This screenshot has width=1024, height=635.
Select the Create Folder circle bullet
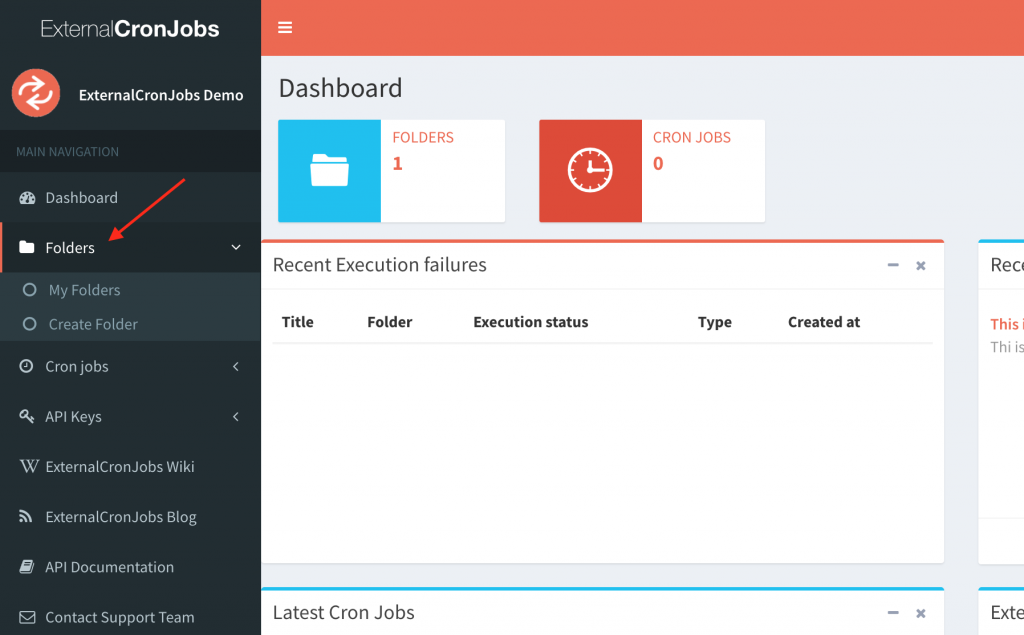coord(29,323)
